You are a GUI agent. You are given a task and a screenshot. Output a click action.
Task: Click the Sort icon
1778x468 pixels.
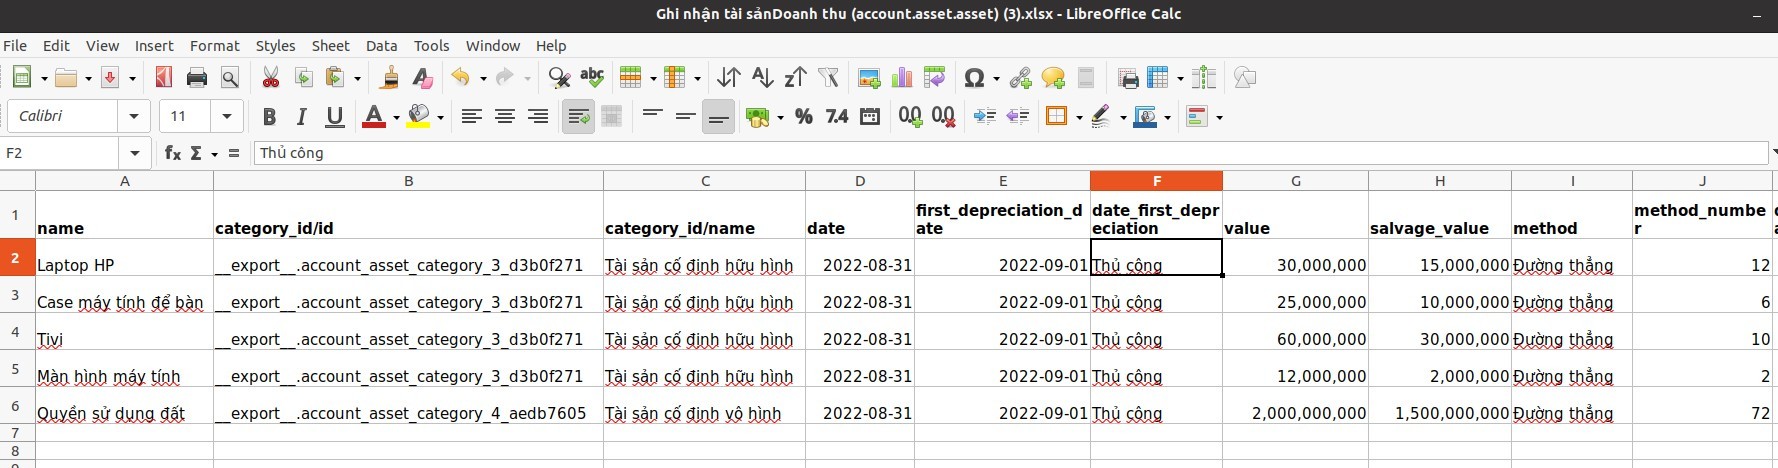click(729, 78)
